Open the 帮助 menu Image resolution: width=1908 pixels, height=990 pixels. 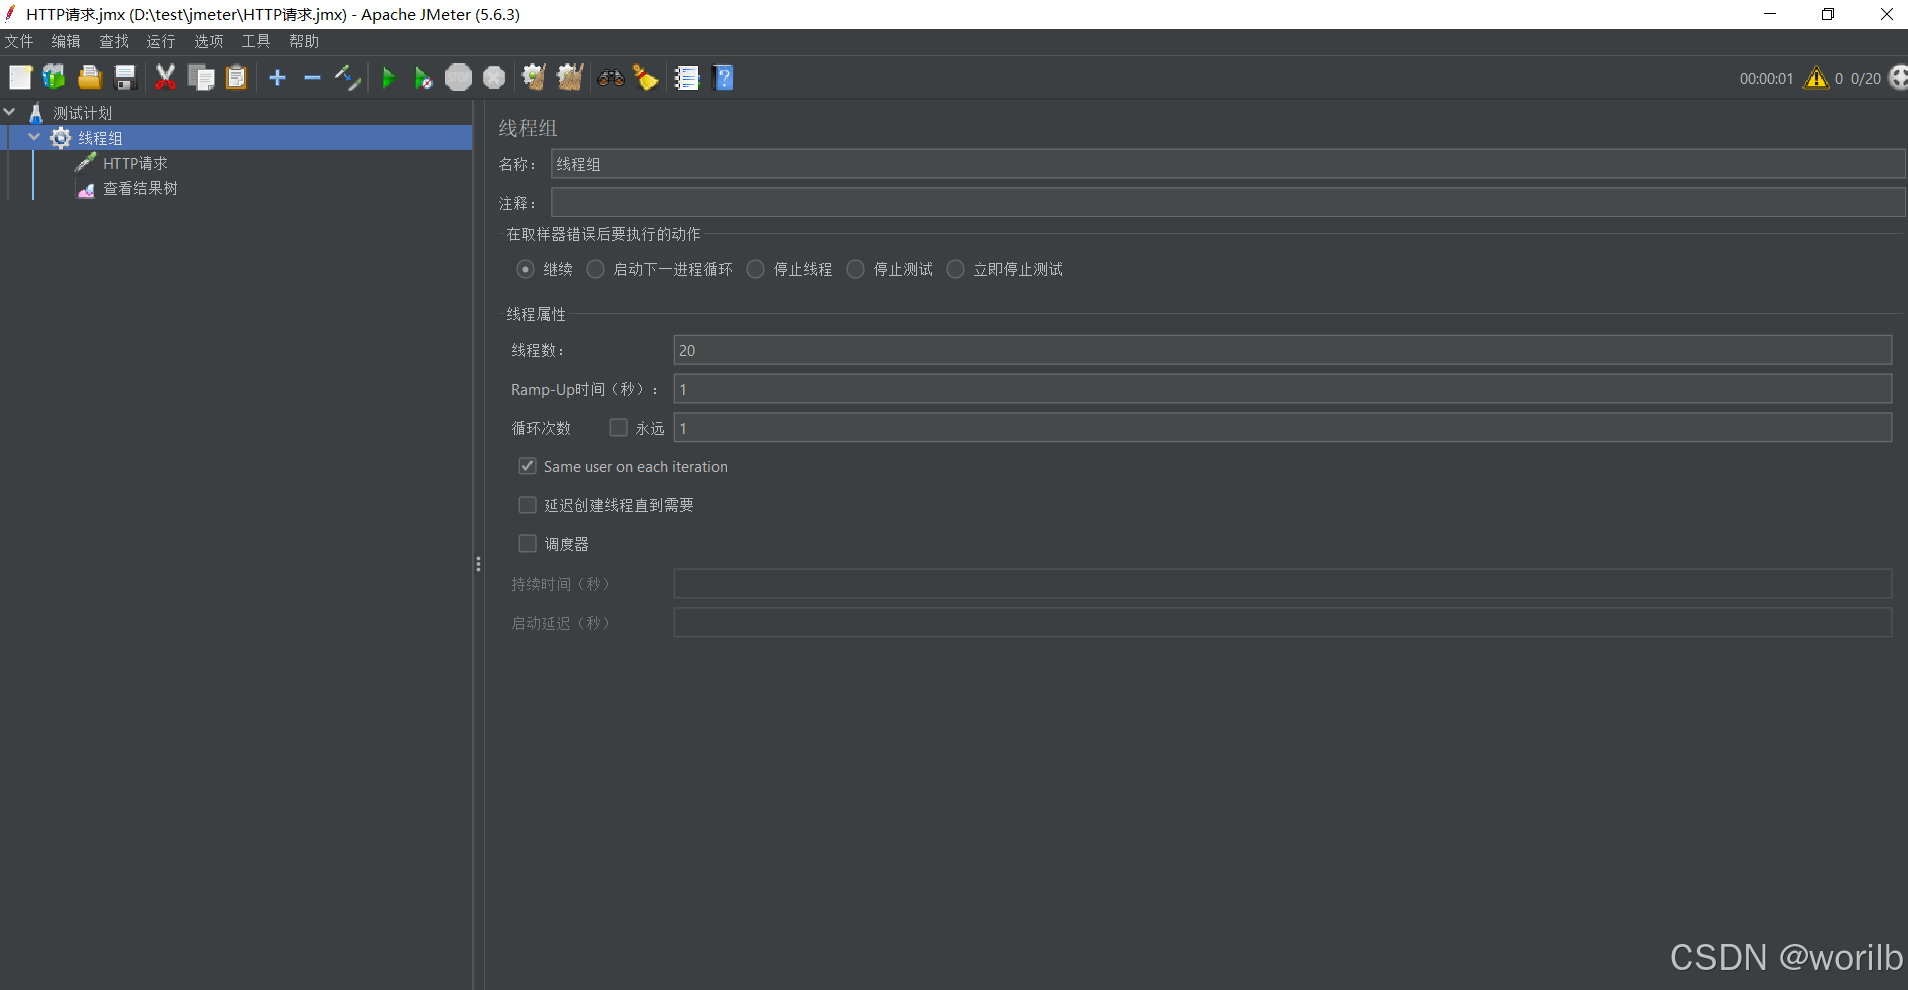click(304, 41)
